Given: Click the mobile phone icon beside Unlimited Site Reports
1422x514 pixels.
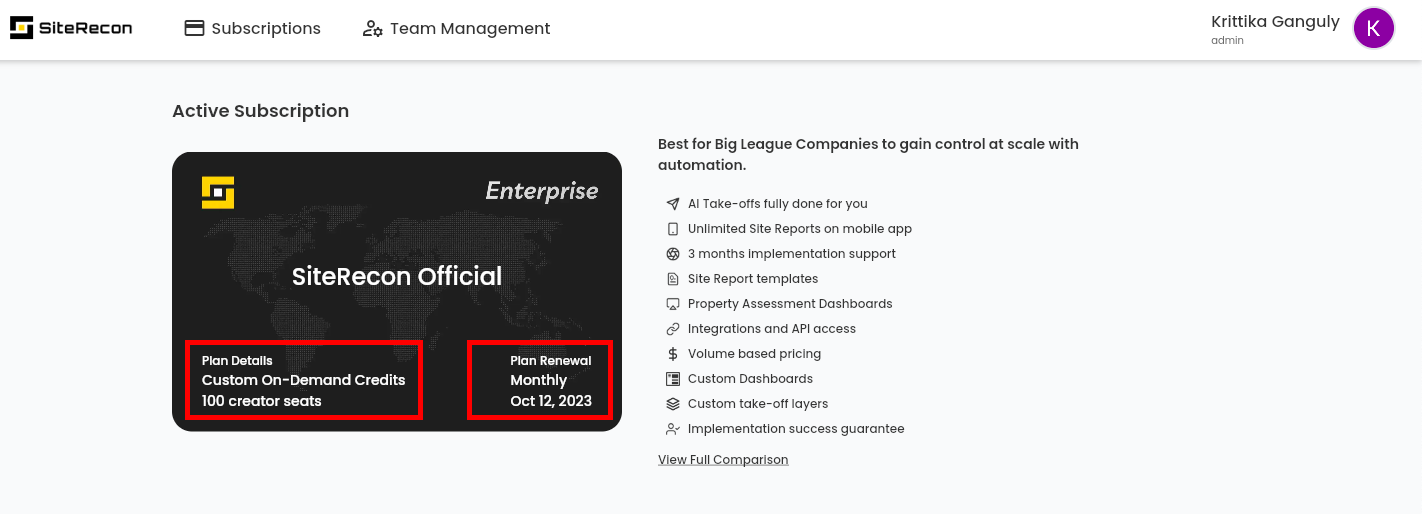Looking at the screenshot, I should (673, 229).
